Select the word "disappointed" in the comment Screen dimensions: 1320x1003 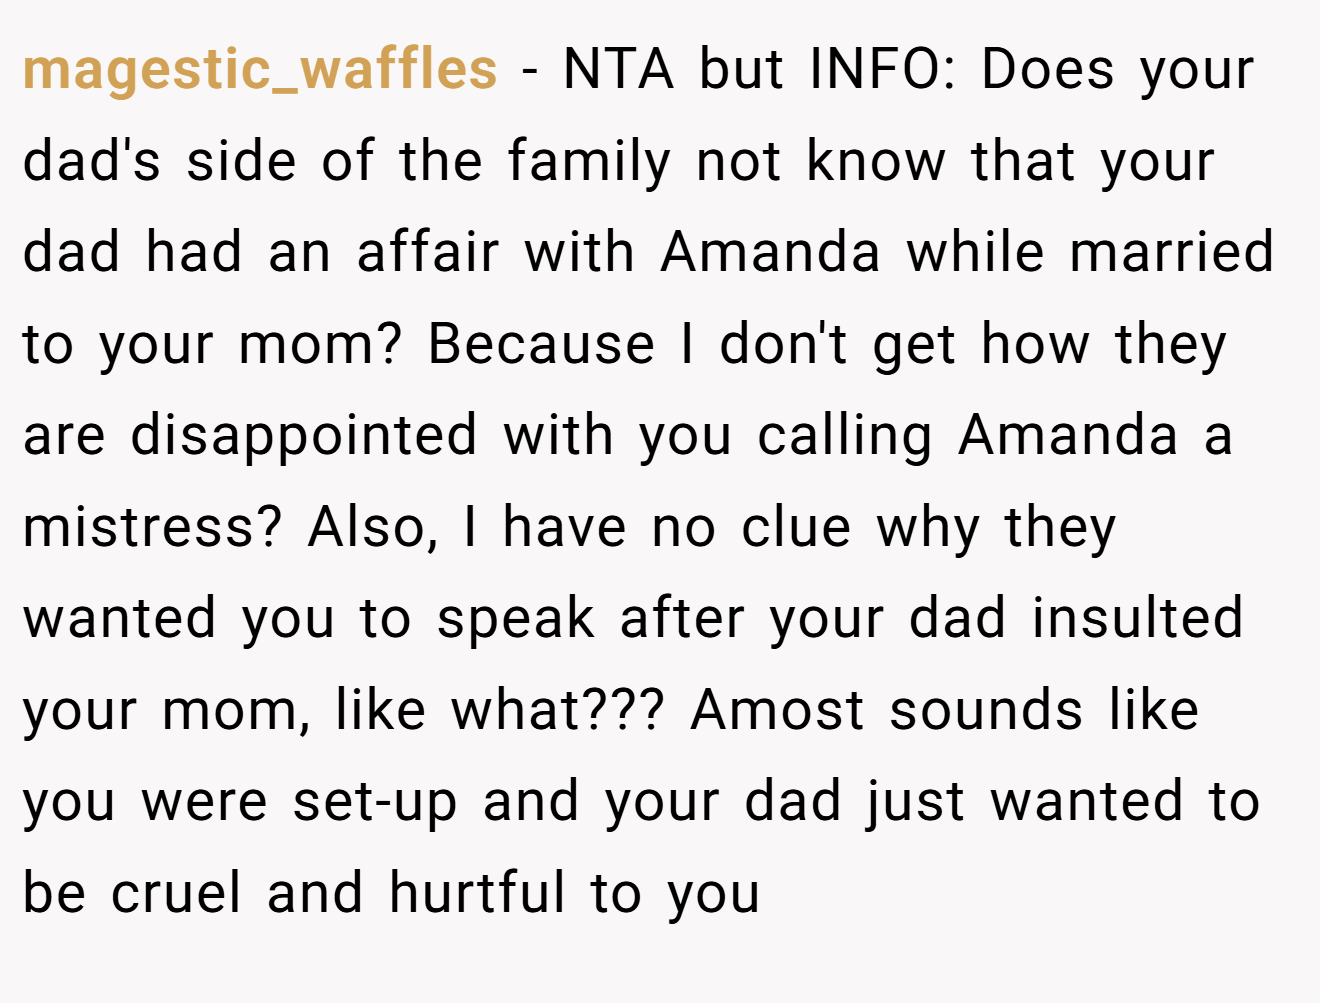point(304,438)
